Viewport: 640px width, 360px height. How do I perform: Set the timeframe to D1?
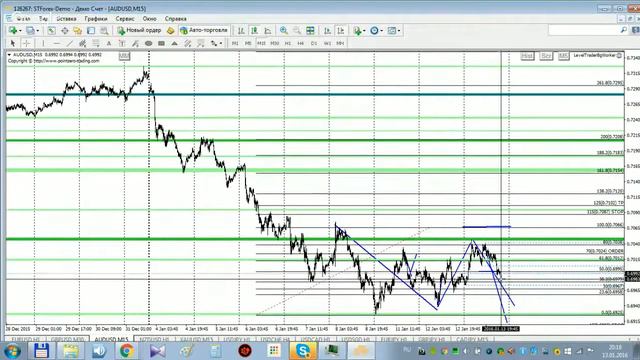[x=314, y=43]
